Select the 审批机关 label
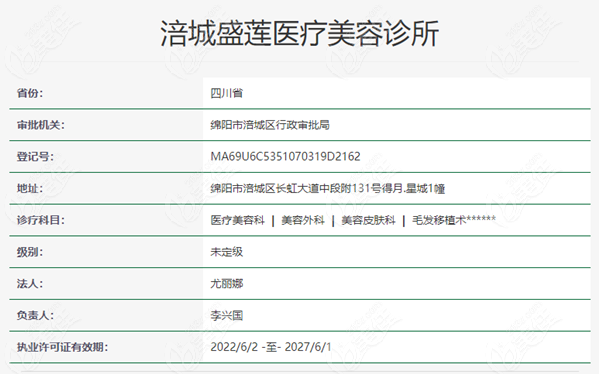The image size is (599, 374). [40, 125]
